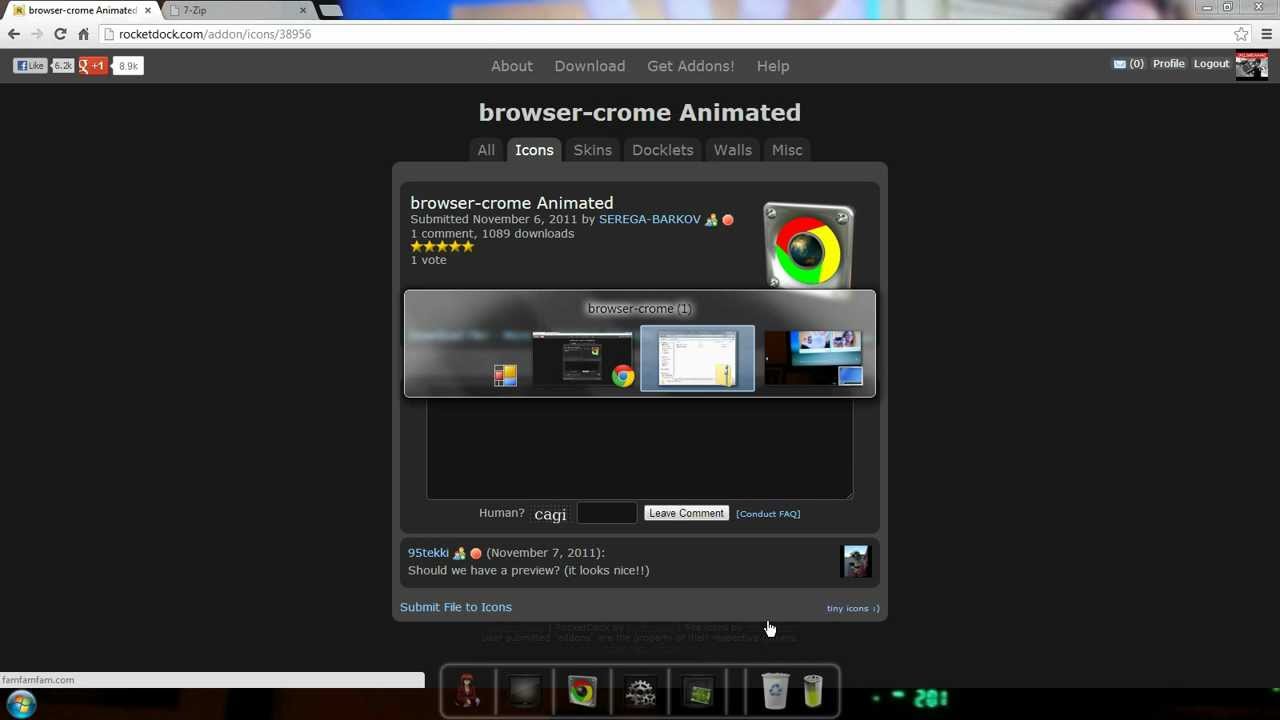Image resolution: width=1280 pixels, height=720 pixels.
Task: Click the address bar URL field
Action: pyautogui.click(x=665, y=34)
